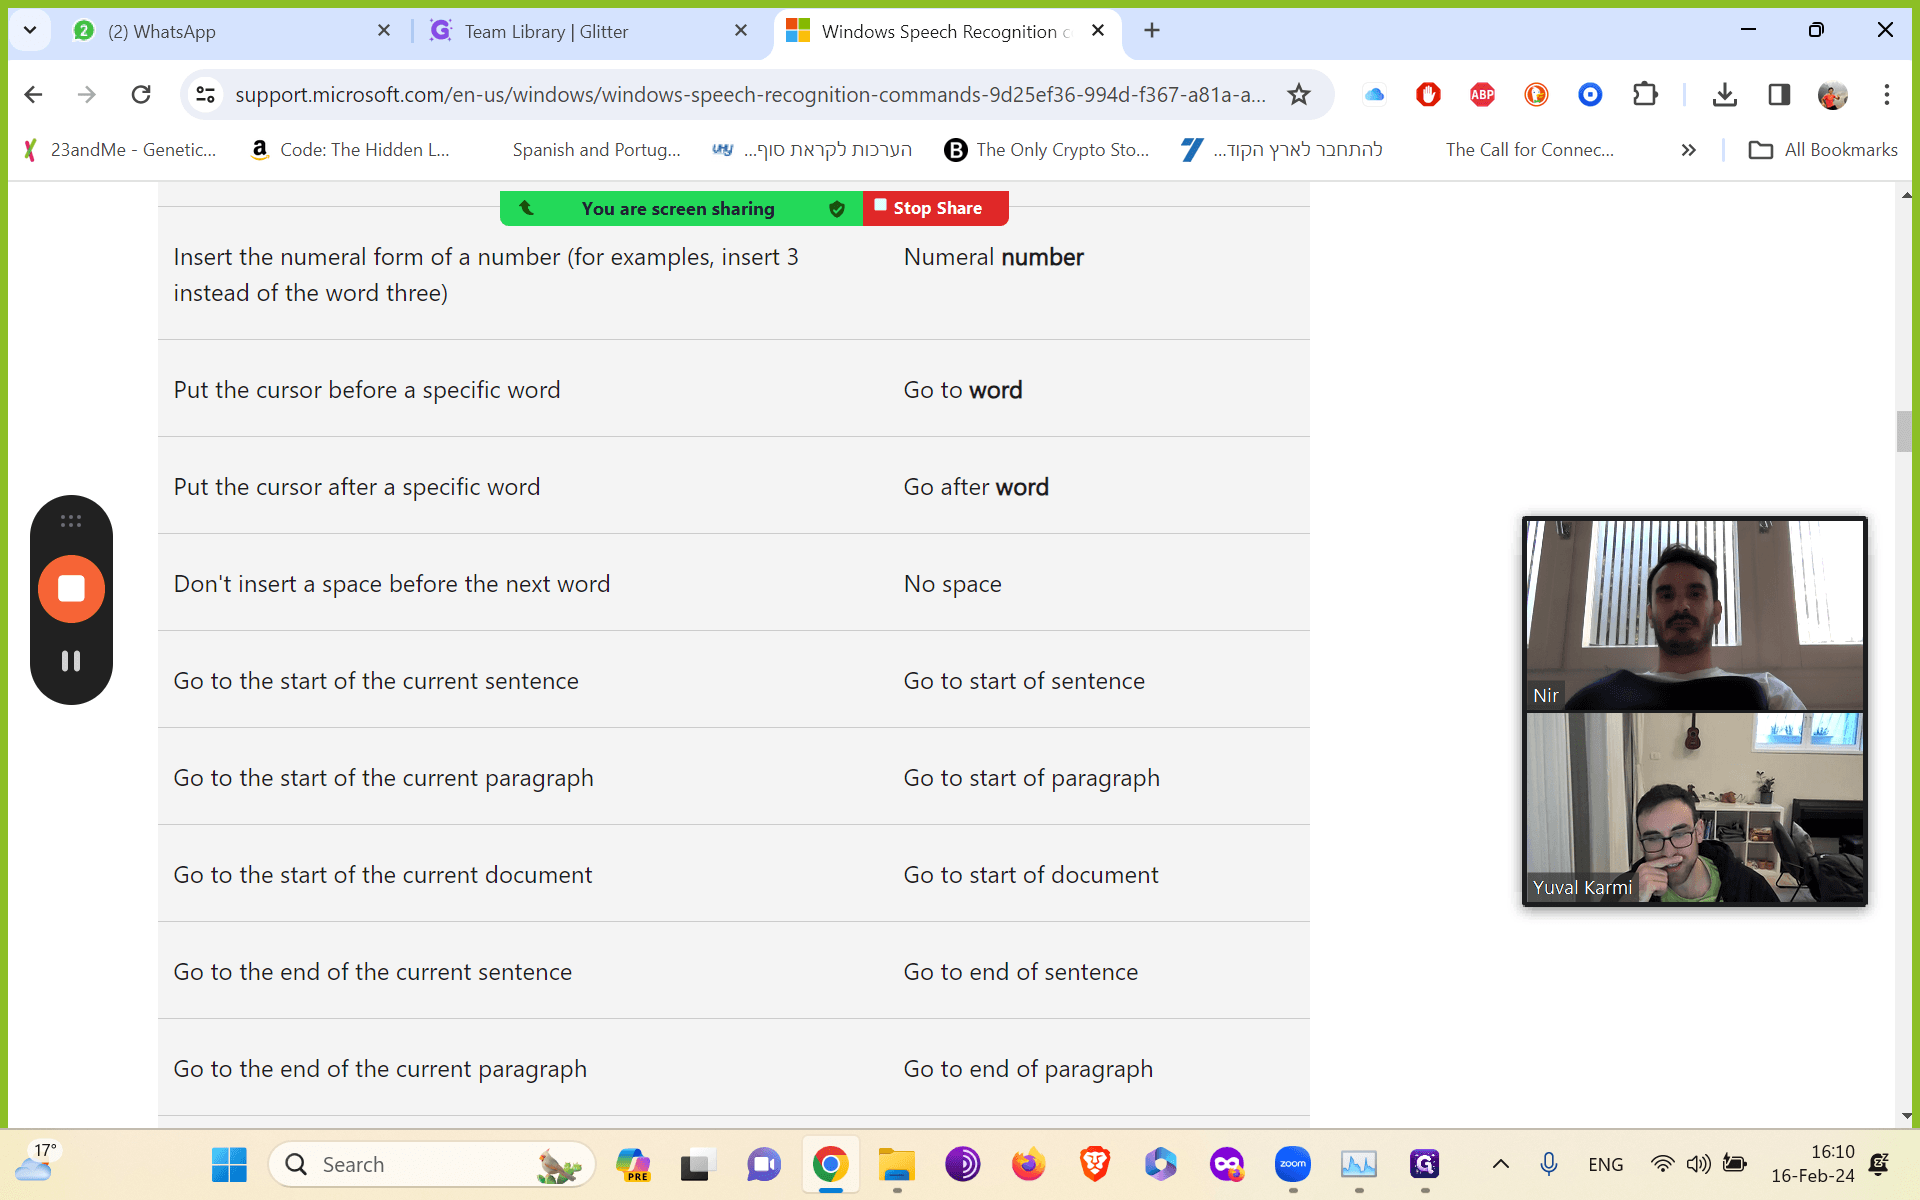Viewport: 1920px width, 1200px height.
Task: Open the Chrome three-dot menu
Action: [1887, 95]
